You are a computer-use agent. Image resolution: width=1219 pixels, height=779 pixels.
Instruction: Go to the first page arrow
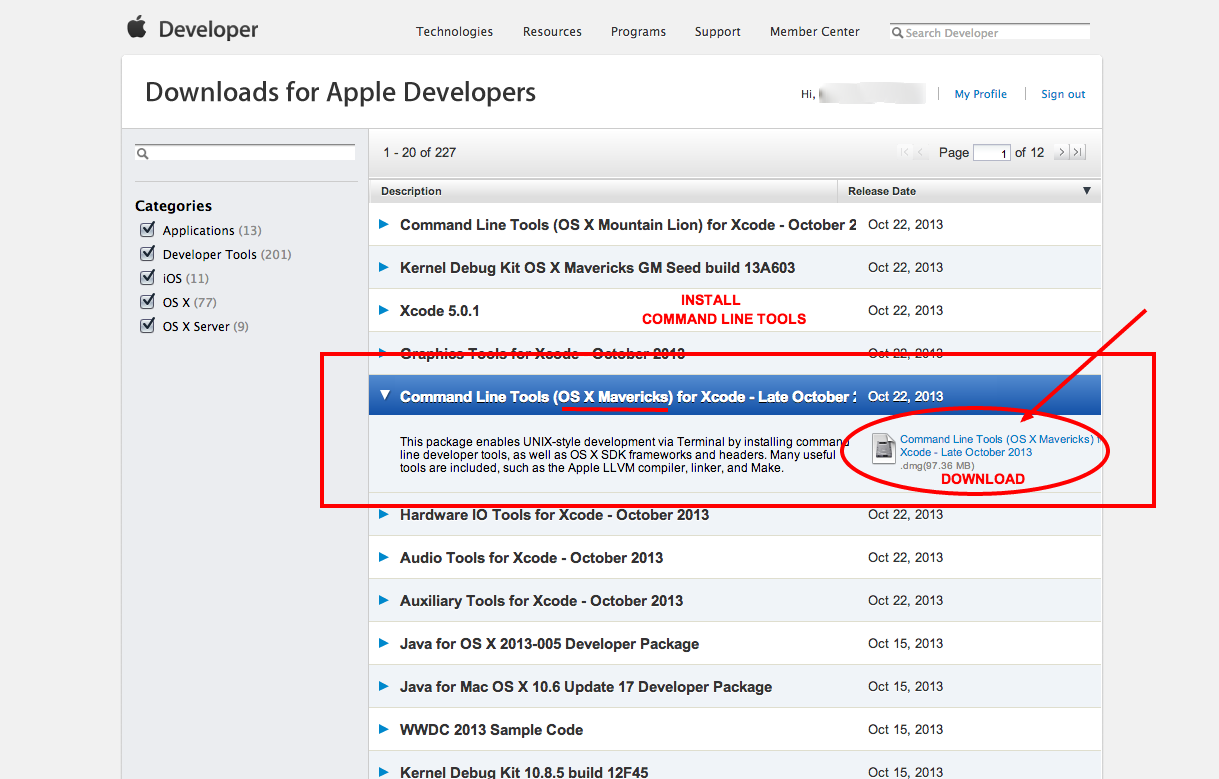pos(906,152)
